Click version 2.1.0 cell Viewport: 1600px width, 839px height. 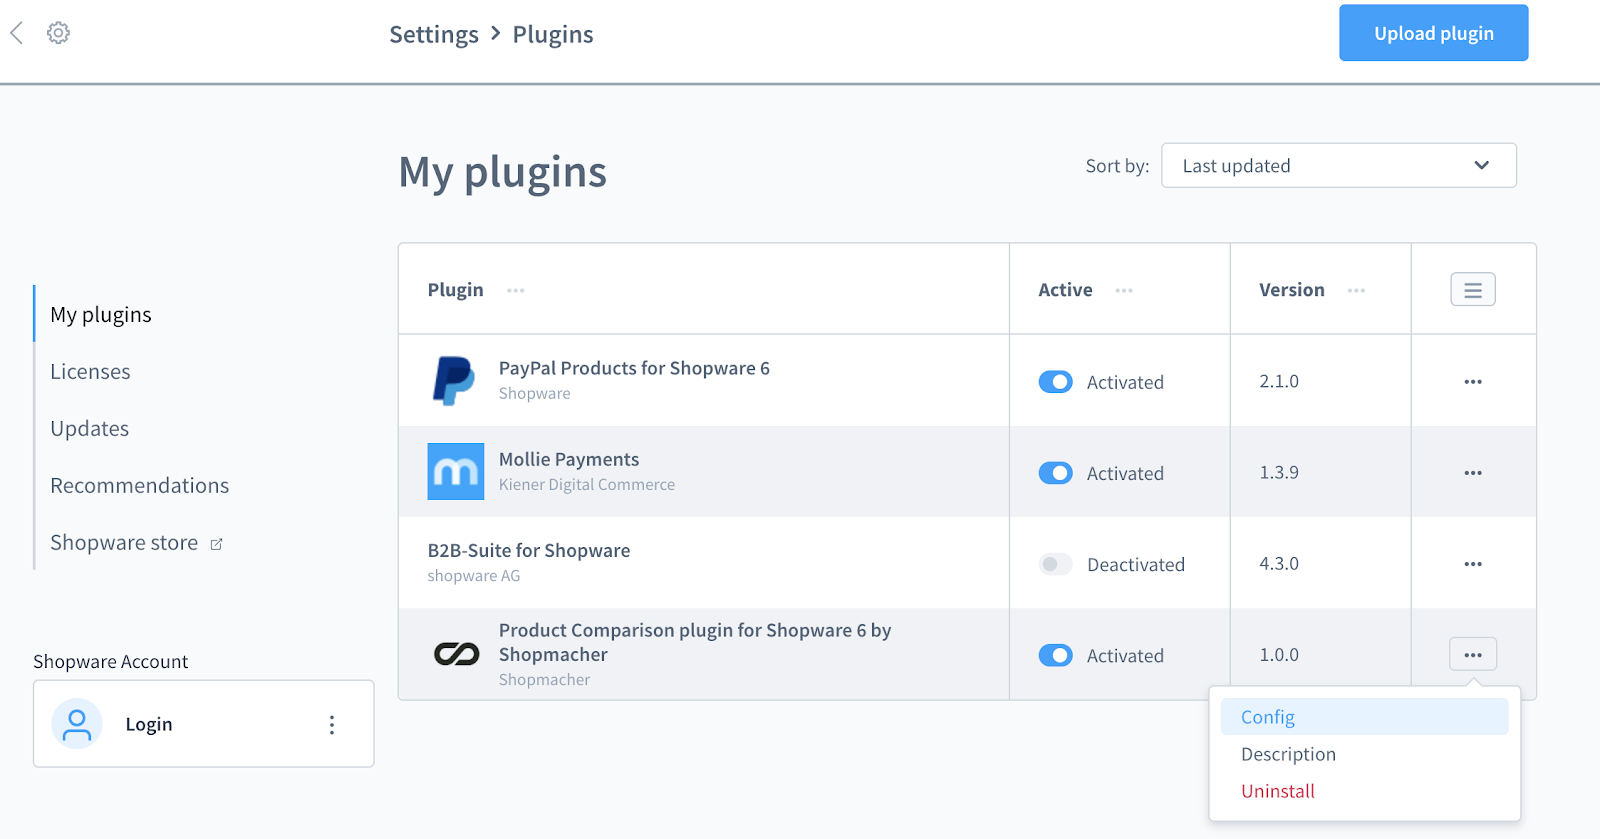click(x=1279, y=382)
